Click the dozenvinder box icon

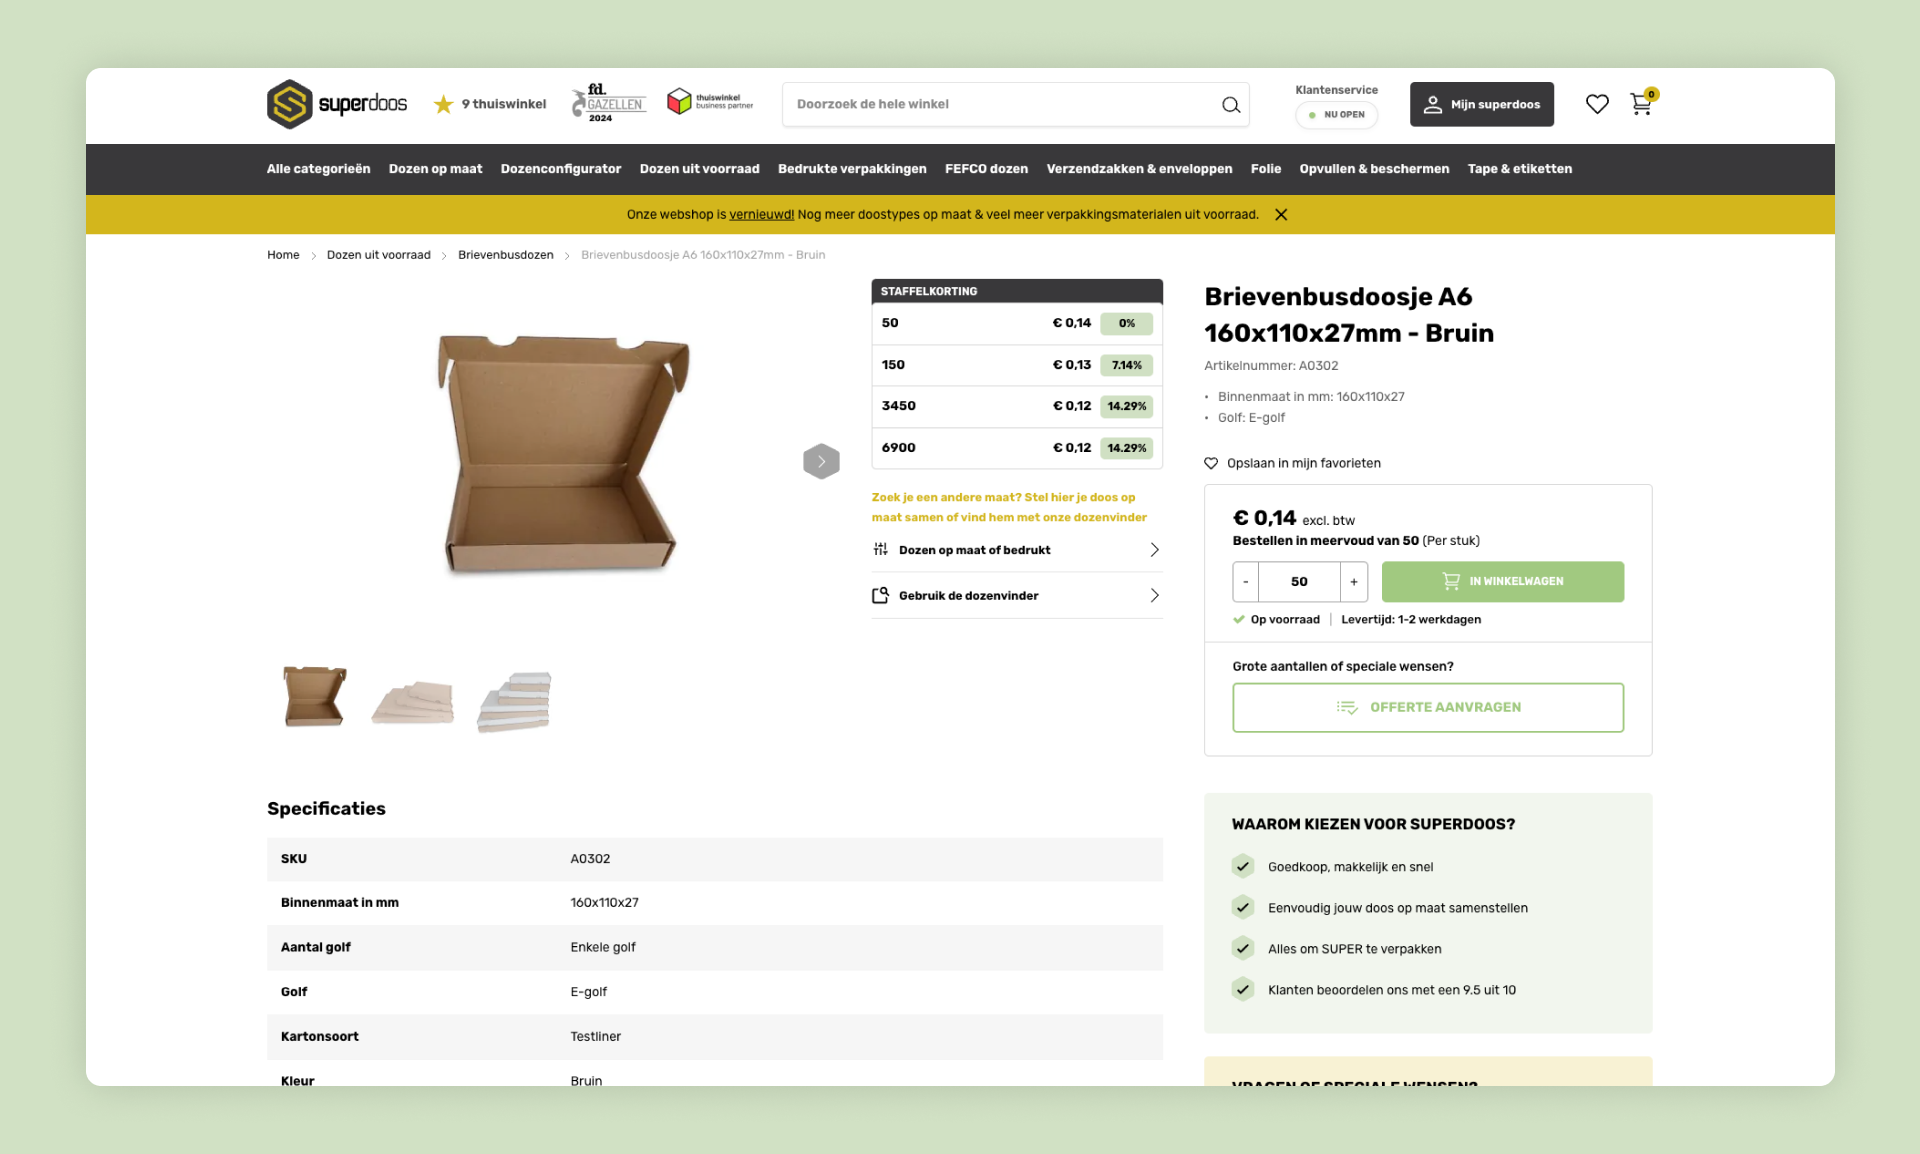pyautogui.click(x=880, y=596)
